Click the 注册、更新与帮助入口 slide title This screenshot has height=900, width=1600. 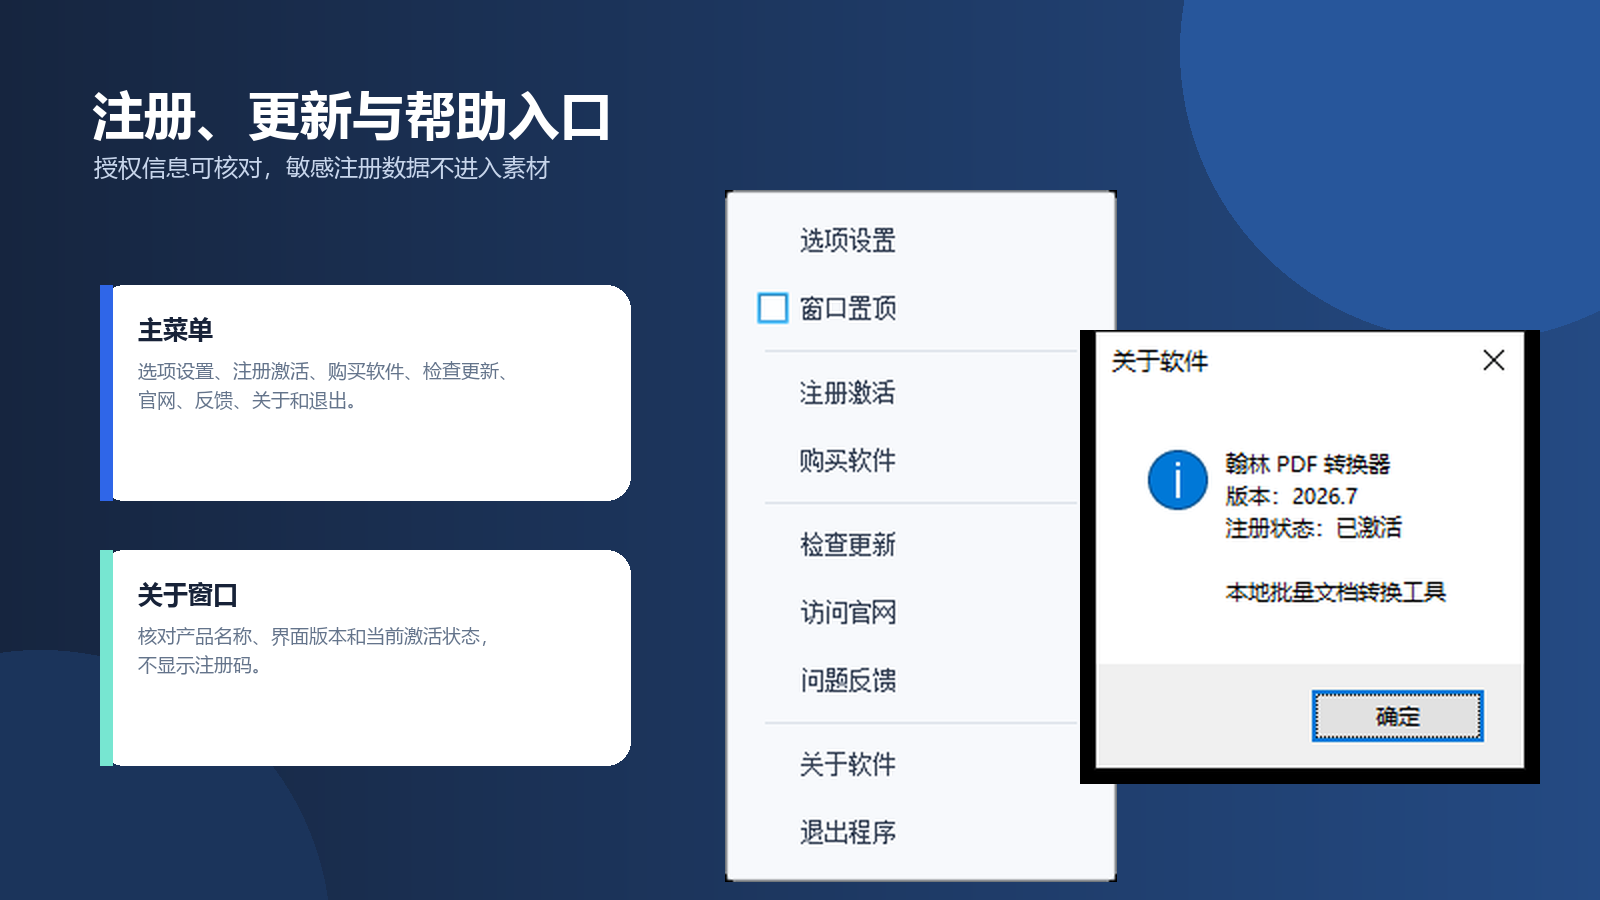point(351,117)
